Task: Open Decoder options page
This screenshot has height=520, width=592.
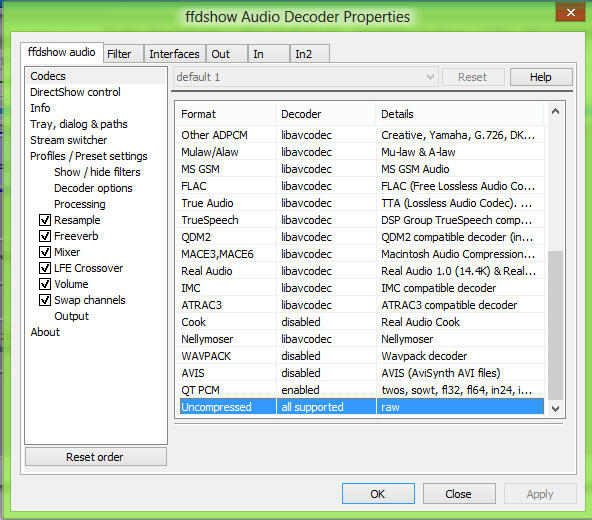Action: [93, 188]
